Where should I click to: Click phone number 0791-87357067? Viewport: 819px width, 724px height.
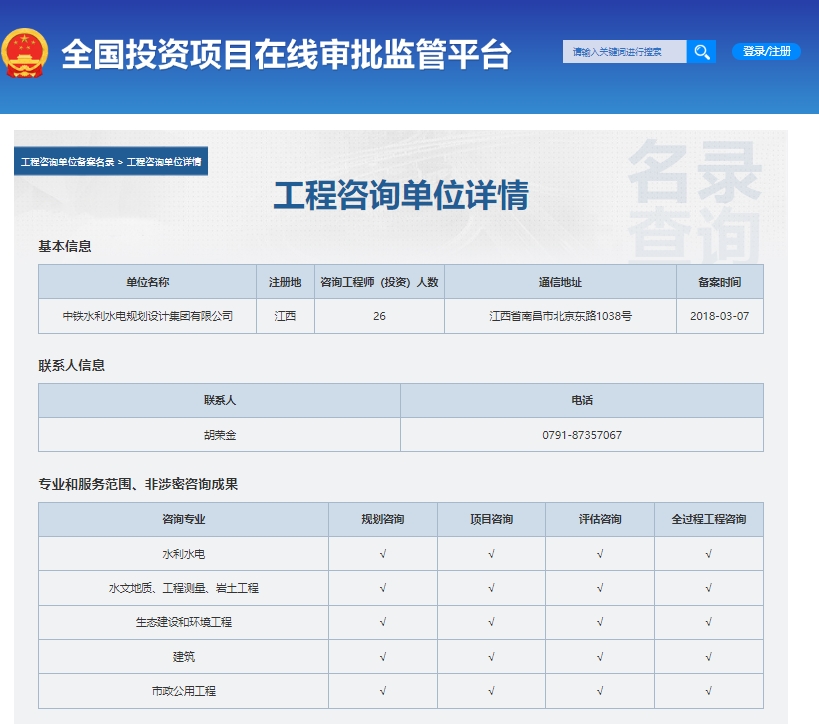582,435
